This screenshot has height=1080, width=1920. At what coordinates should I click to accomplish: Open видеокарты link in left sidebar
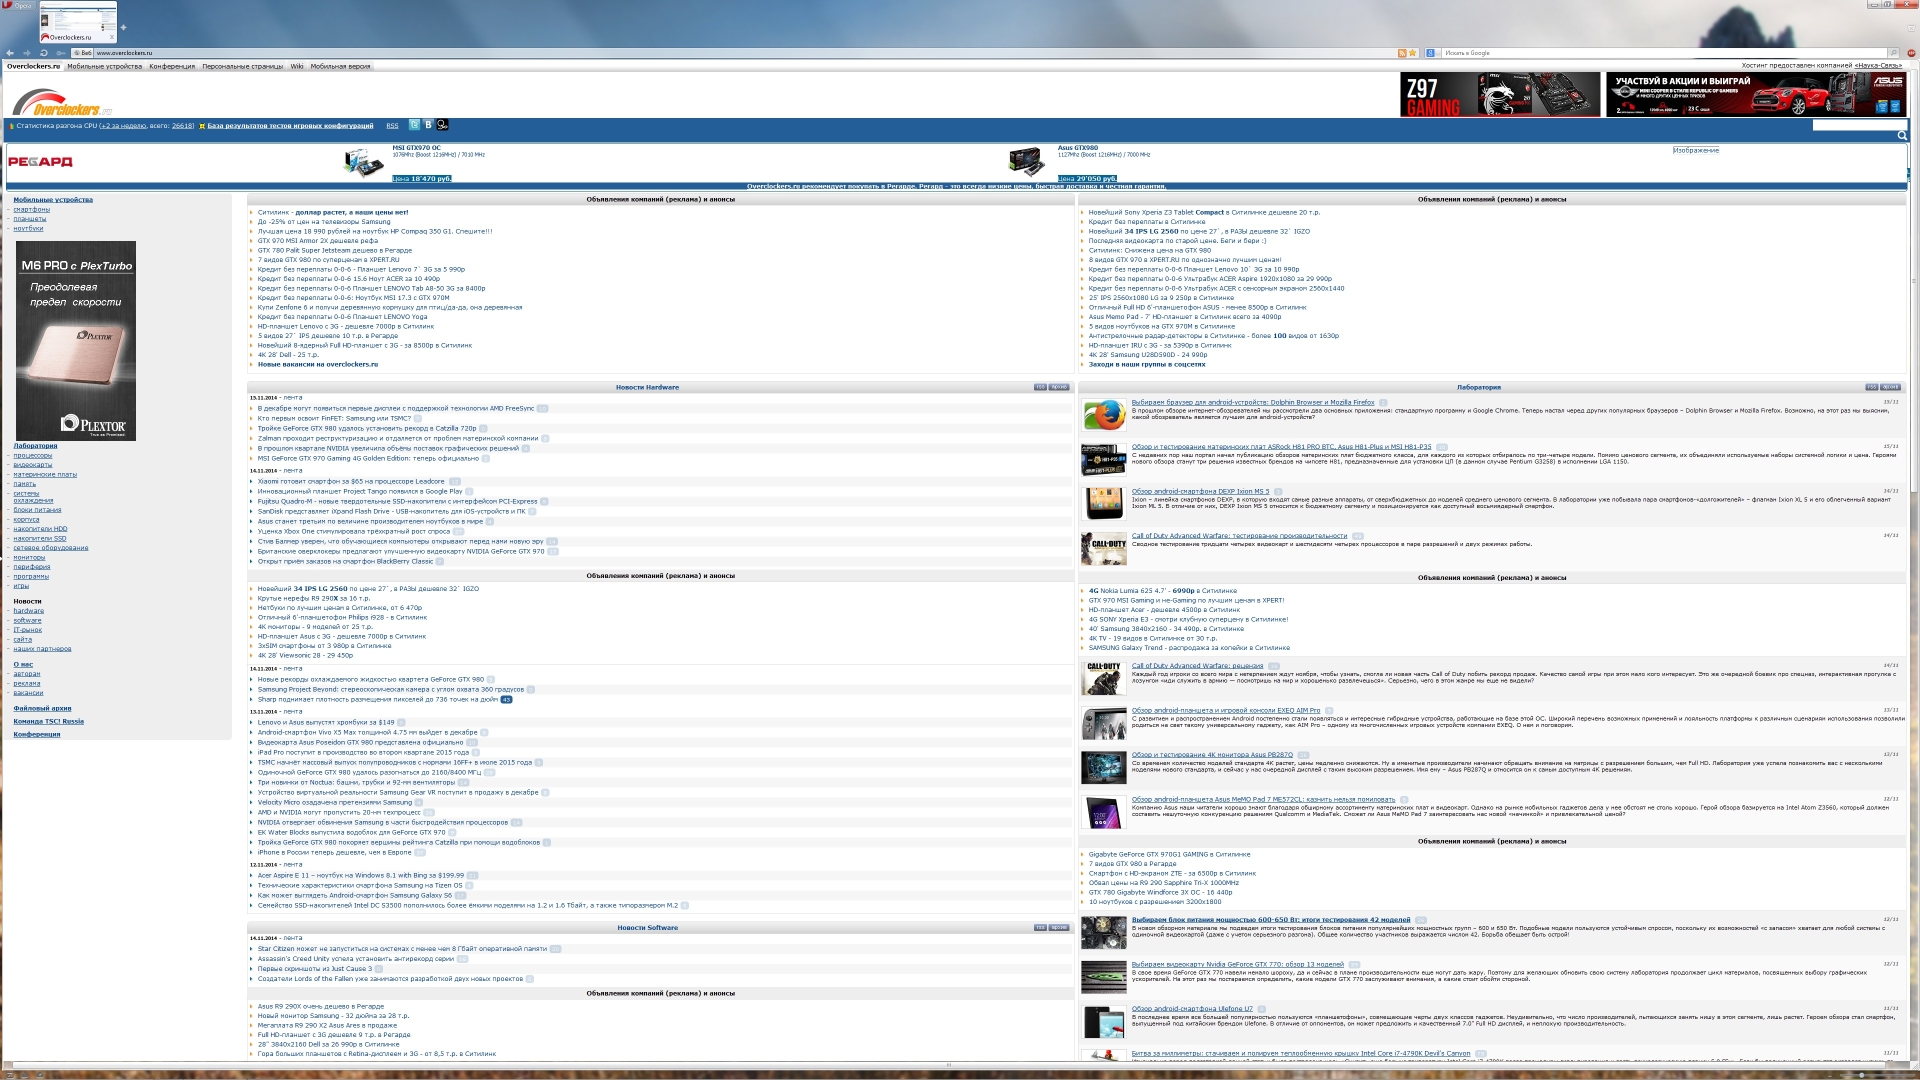pyautogui.click(x=33, y=464)
